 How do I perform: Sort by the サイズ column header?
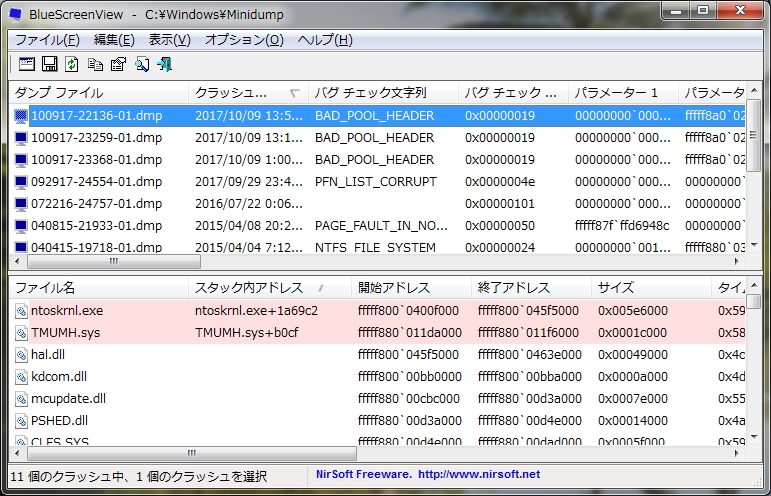tap(652, 288)
